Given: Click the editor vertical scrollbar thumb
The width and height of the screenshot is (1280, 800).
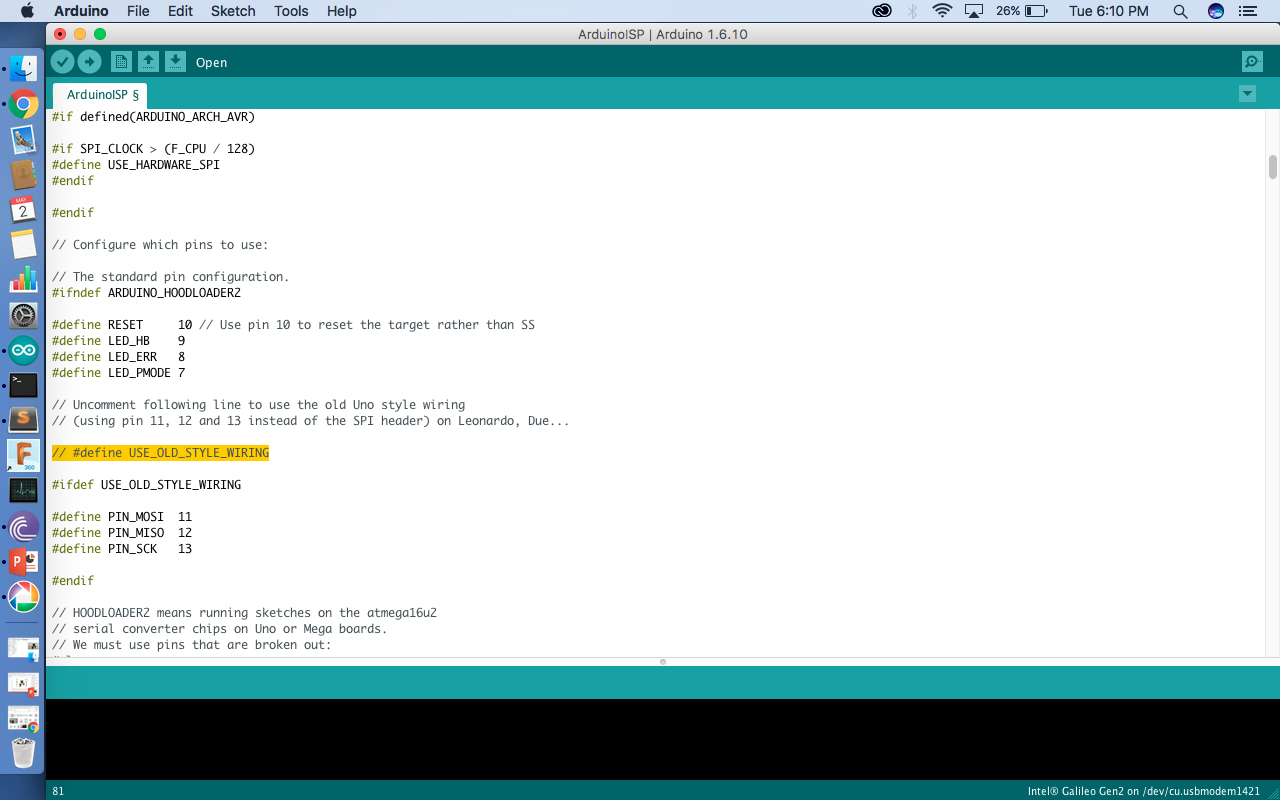Looking at the screenshot, I should coord(1272,167).
